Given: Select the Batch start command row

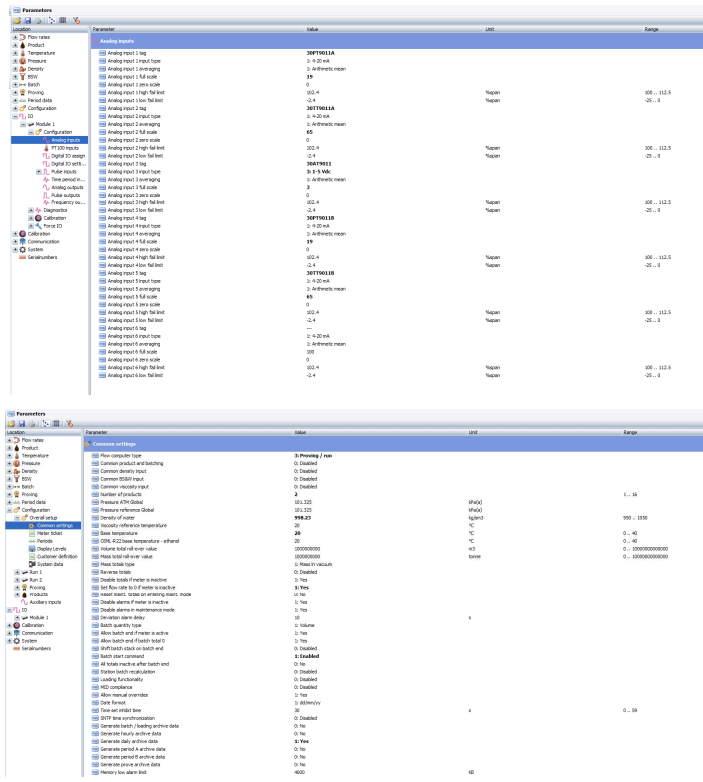Looking at the screenshot, I should [x=393, y=656].
